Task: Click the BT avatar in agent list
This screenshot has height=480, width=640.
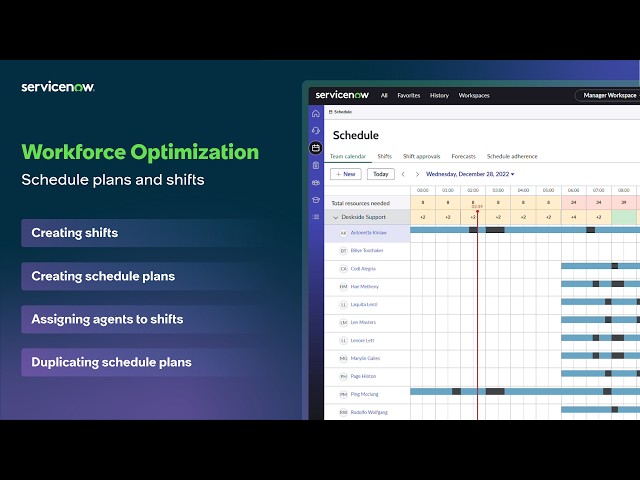Action: (343, 251)
